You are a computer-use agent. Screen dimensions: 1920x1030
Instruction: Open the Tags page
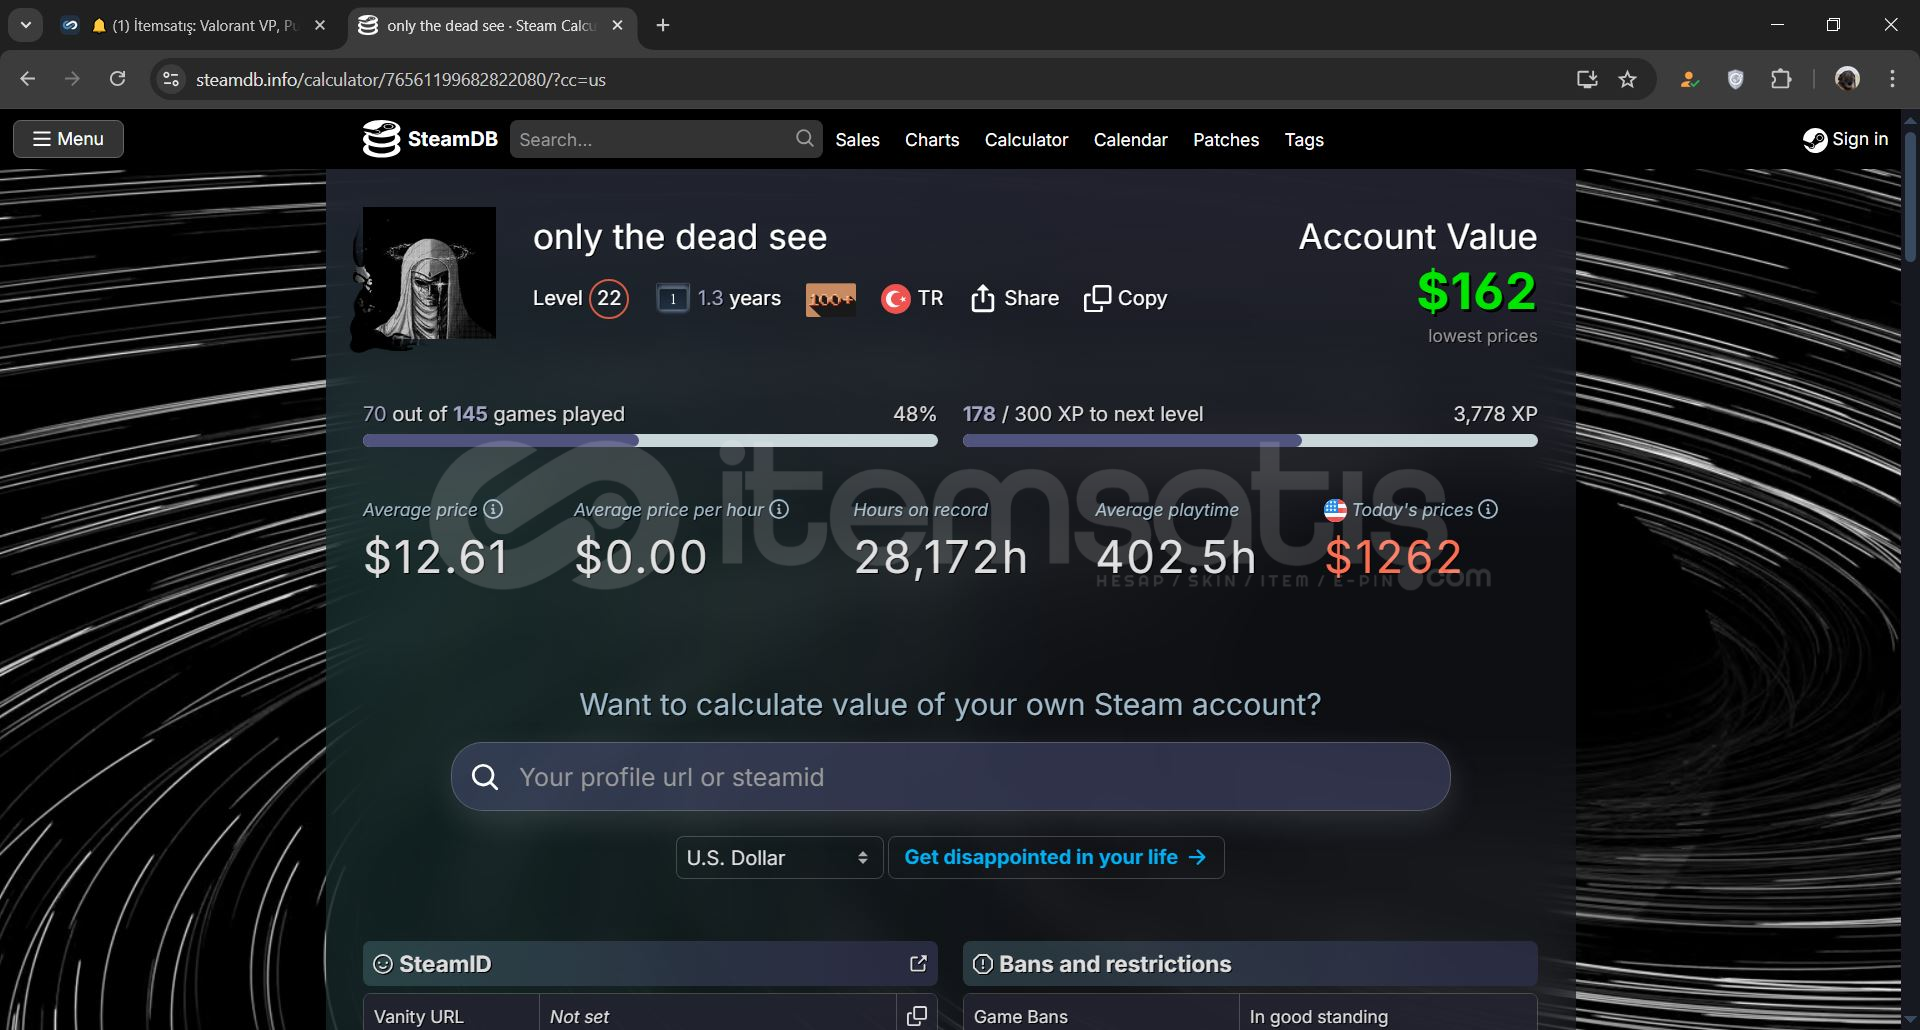coord(1304,140)
